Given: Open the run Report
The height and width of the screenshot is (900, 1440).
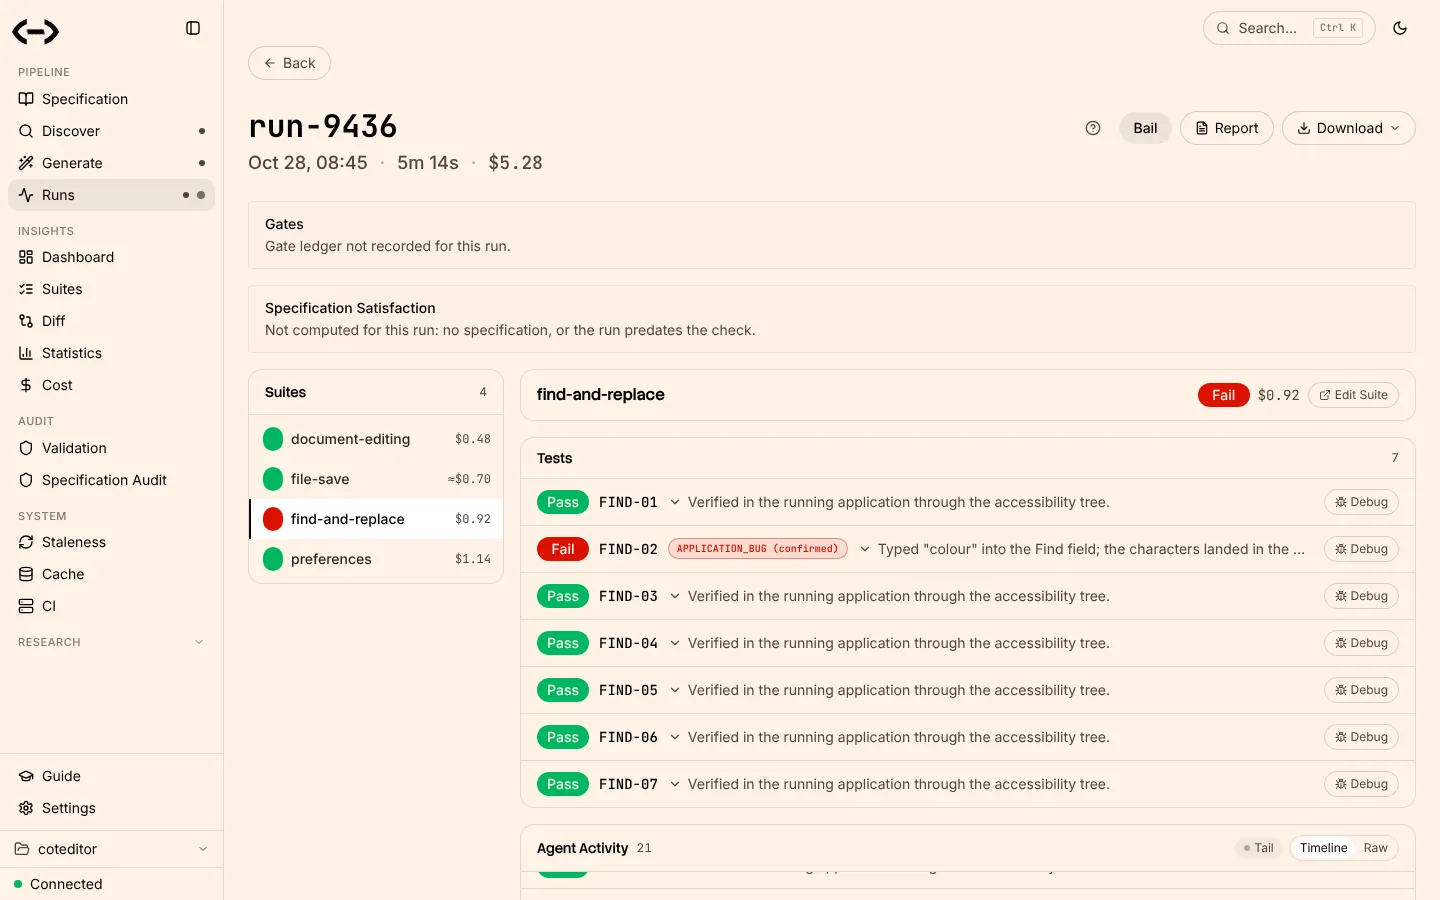Looking at the screenshot, I should 1227,128.
